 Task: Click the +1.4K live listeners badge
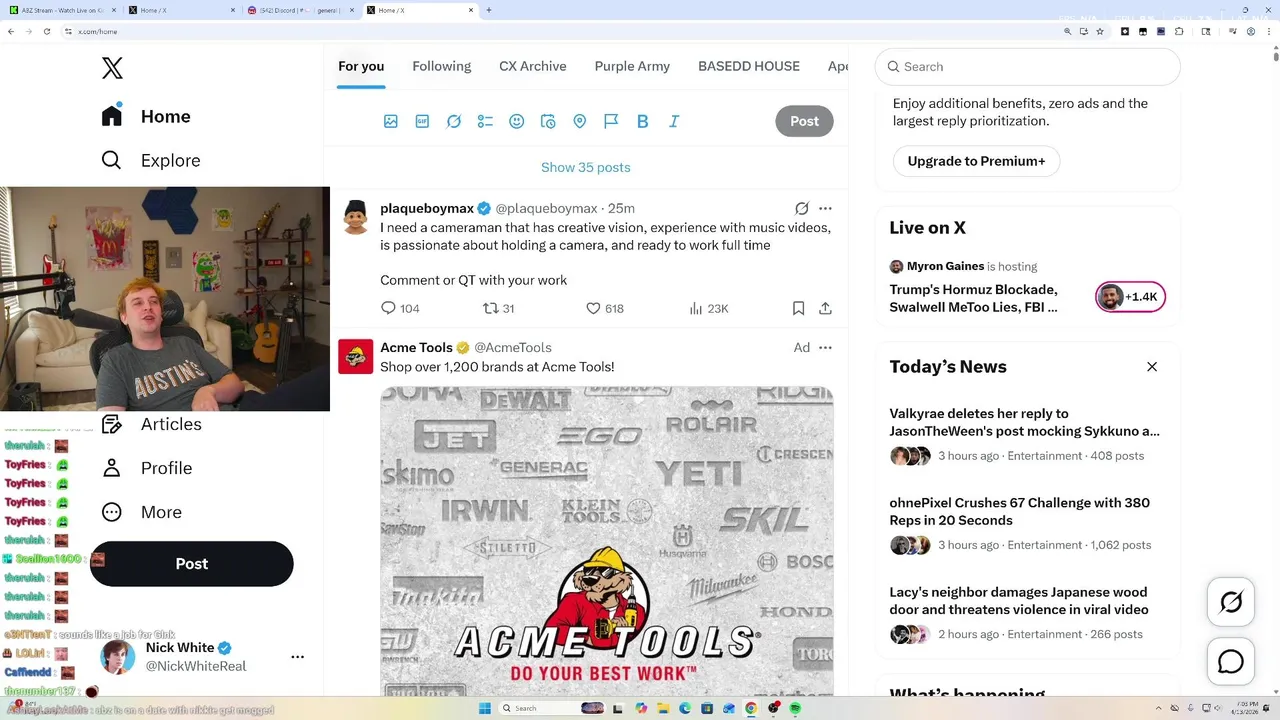[x=1130, y=297]
